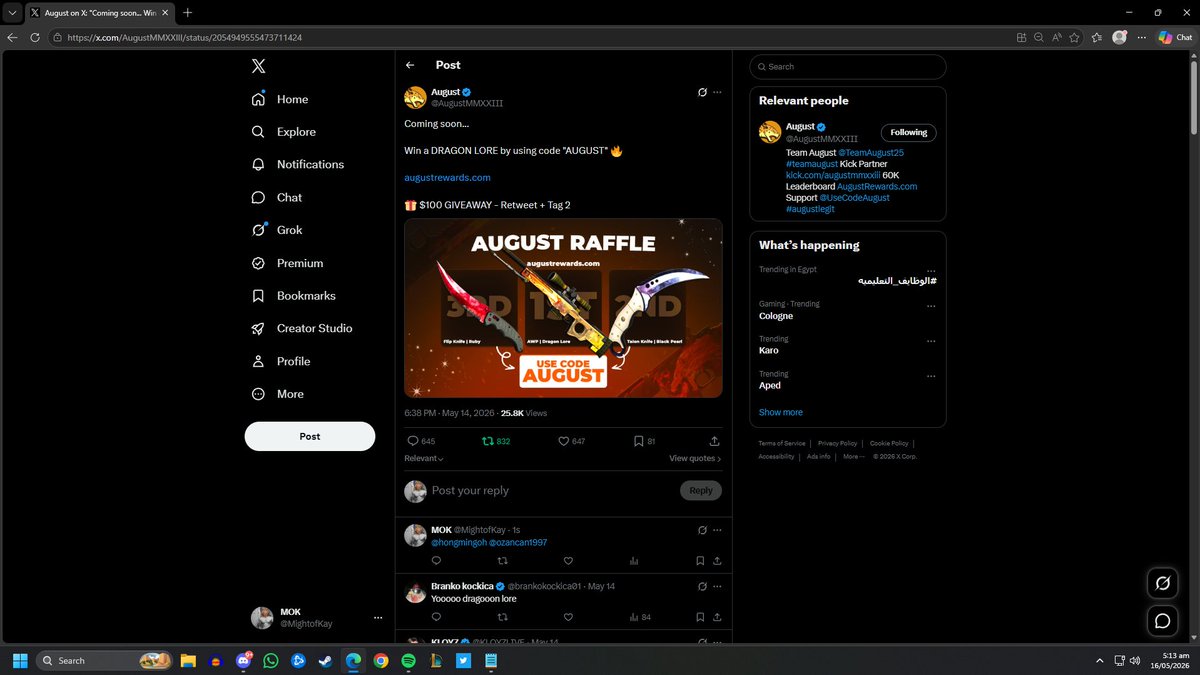Screen dimensions: 1200x675
Task: Share Branko kockica's comment
Action: [717, 617]
